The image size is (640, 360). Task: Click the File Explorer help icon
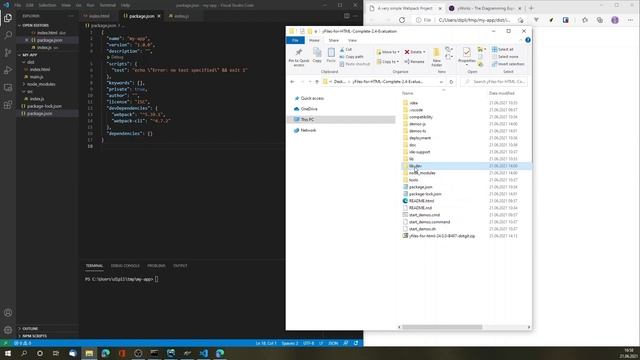pos(528,40)
